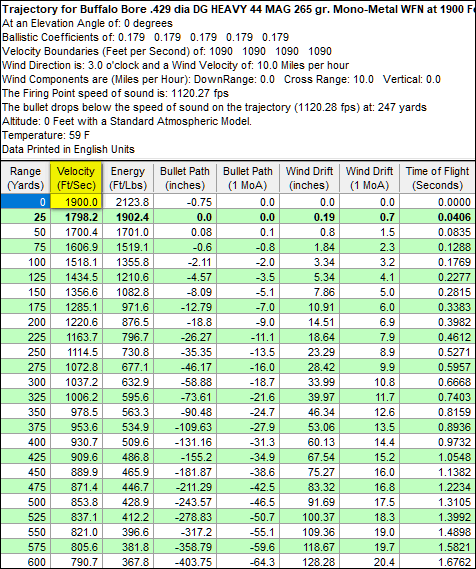
Task: Click velocity value 930.7
Action: coord(76,442)
